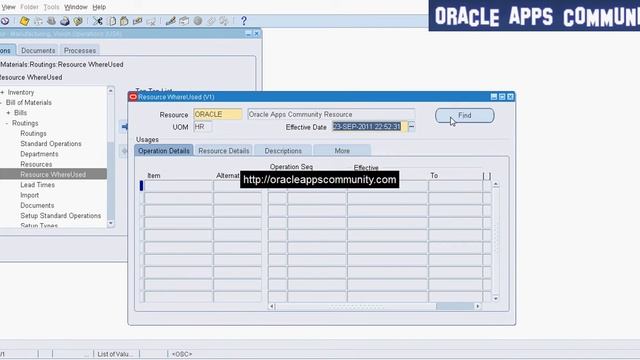Open the Folder menu
The image size is (640, 360).
[29, 7]
